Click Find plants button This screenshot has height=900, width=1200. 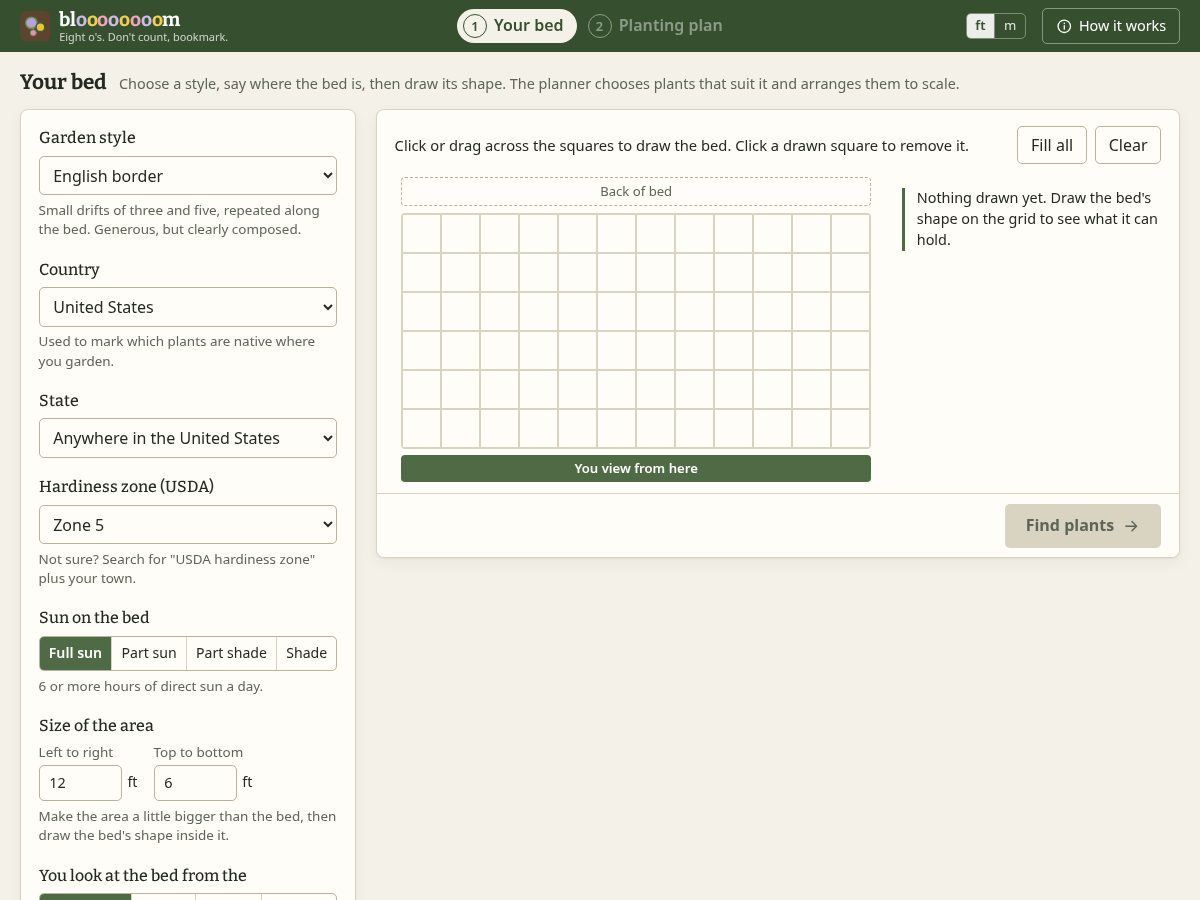click(x=1083, y=526)
